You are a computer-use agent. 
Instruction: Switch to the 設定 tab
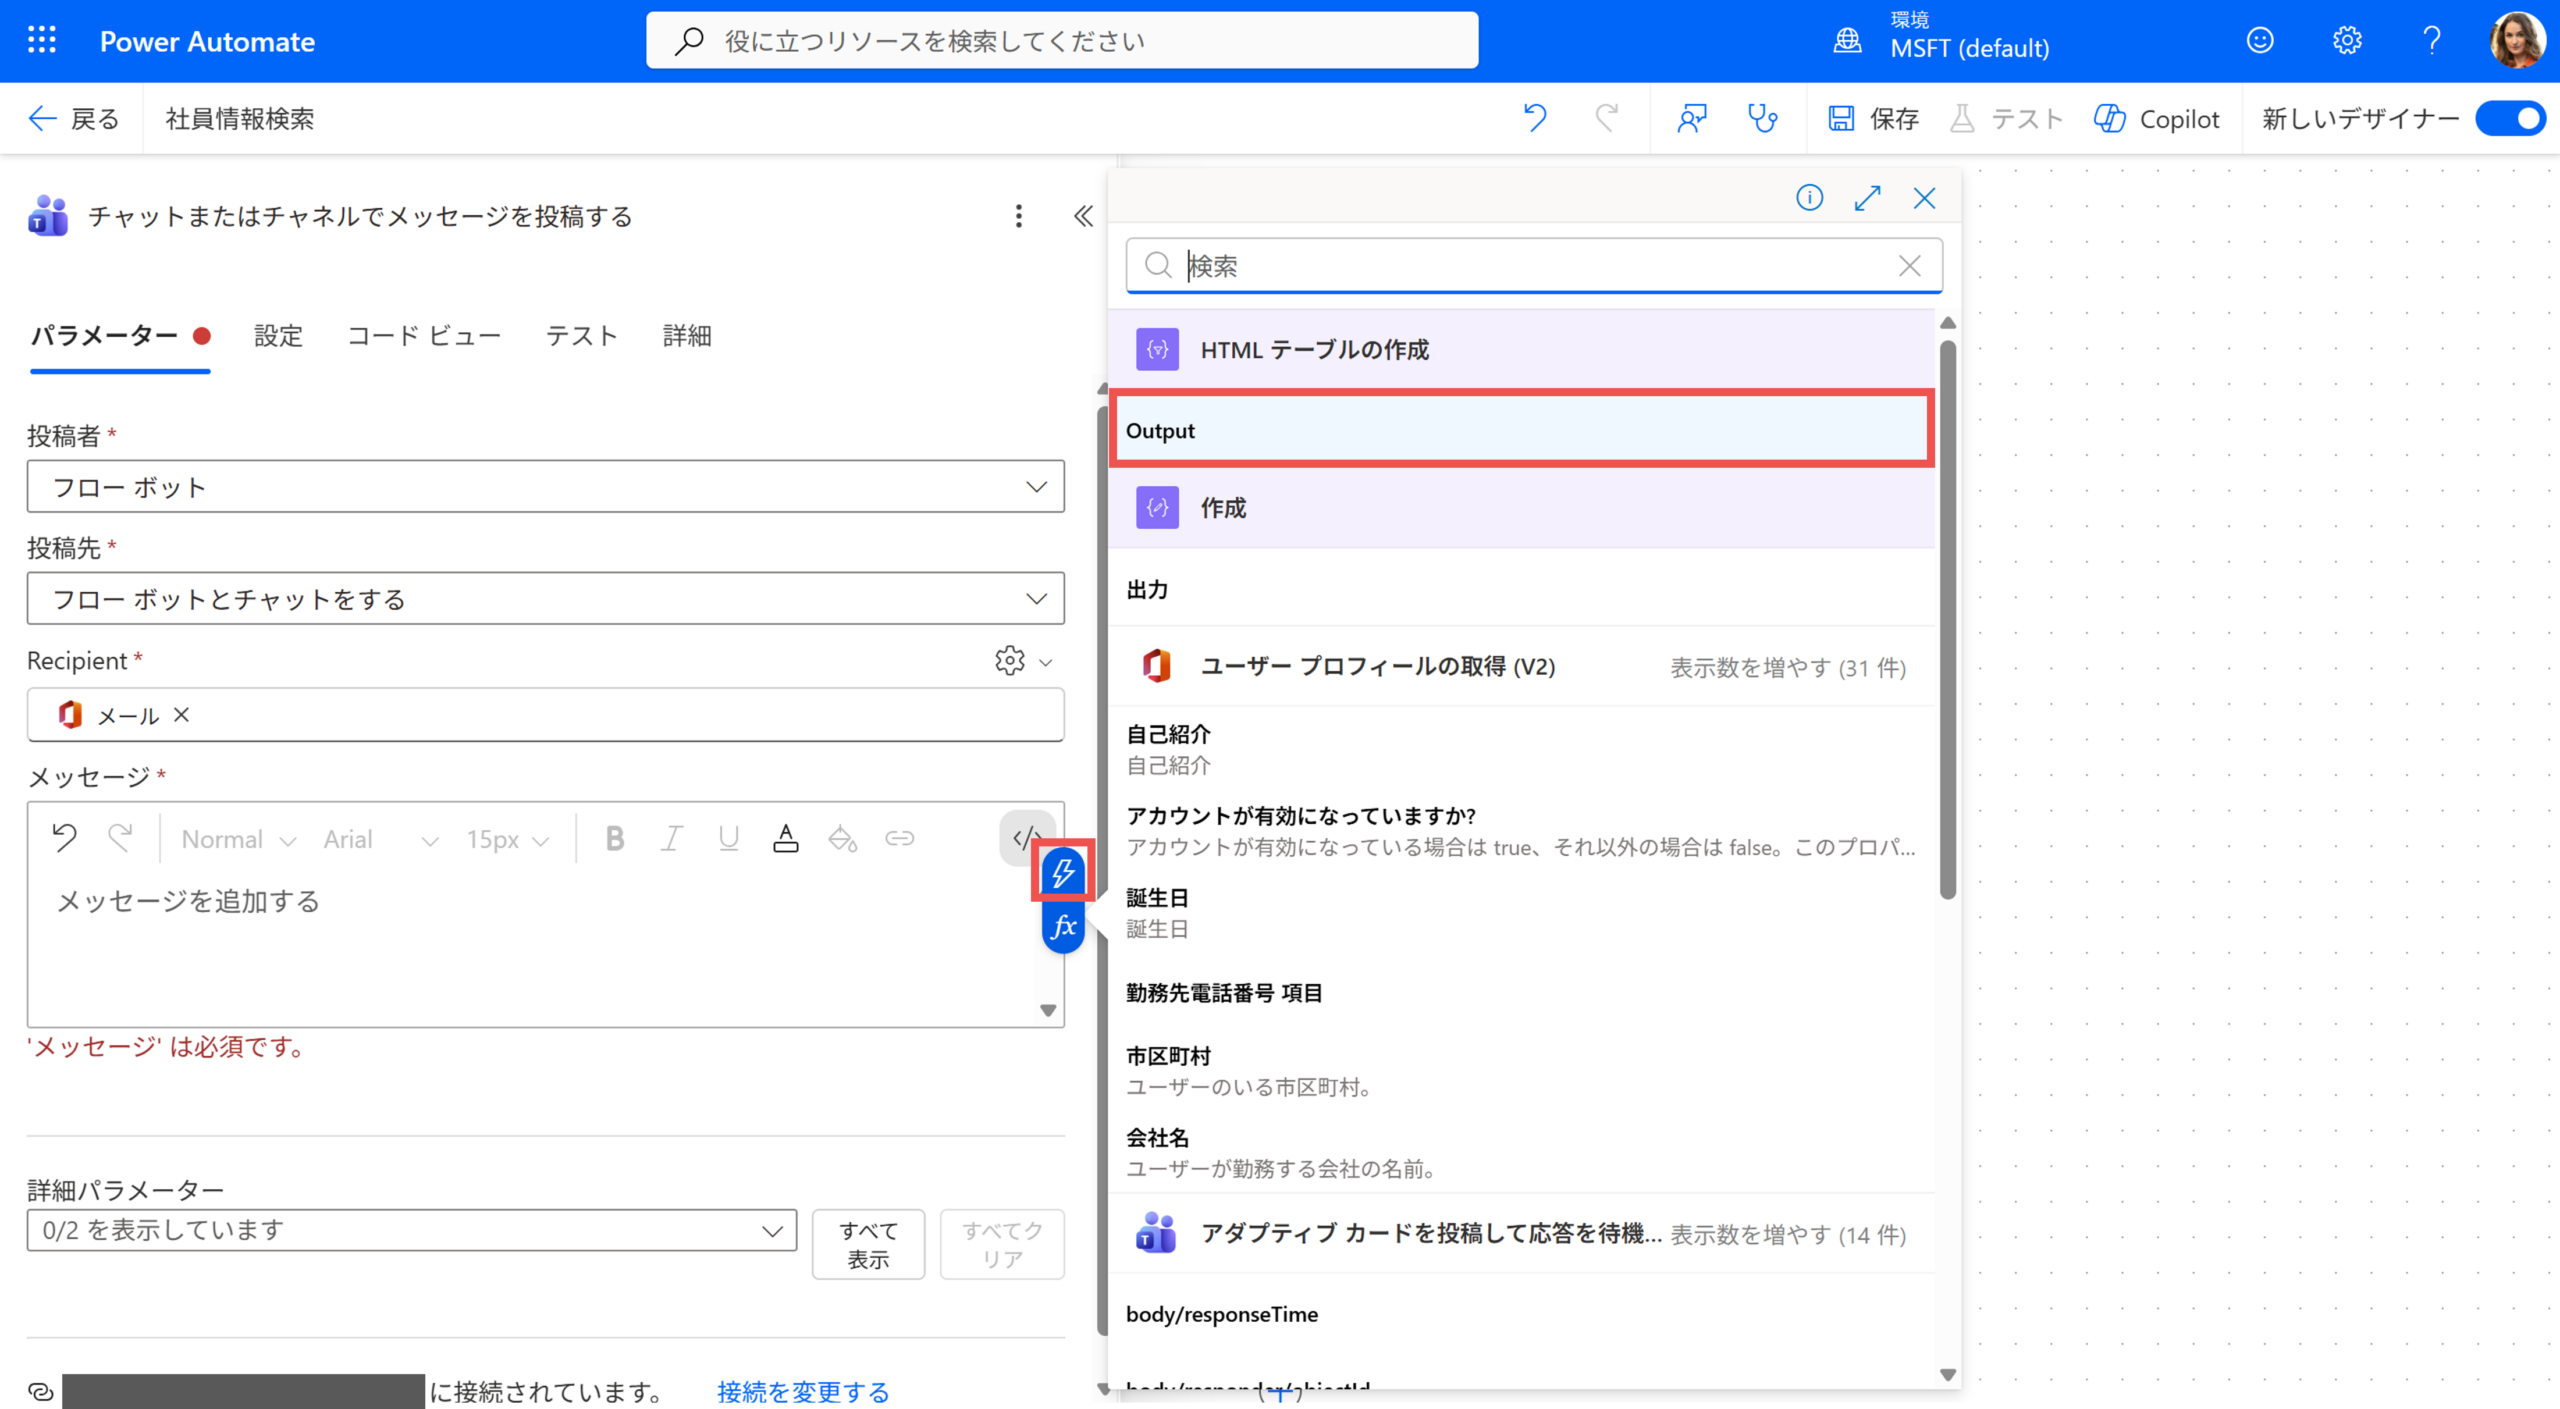click(278, 336)
